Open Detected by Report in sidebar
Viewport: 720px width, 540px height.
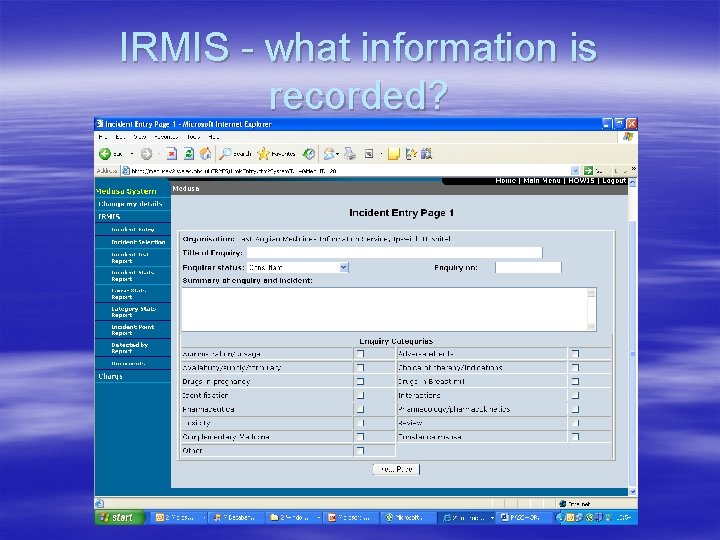pyautogui.click(x=129, y=348)
